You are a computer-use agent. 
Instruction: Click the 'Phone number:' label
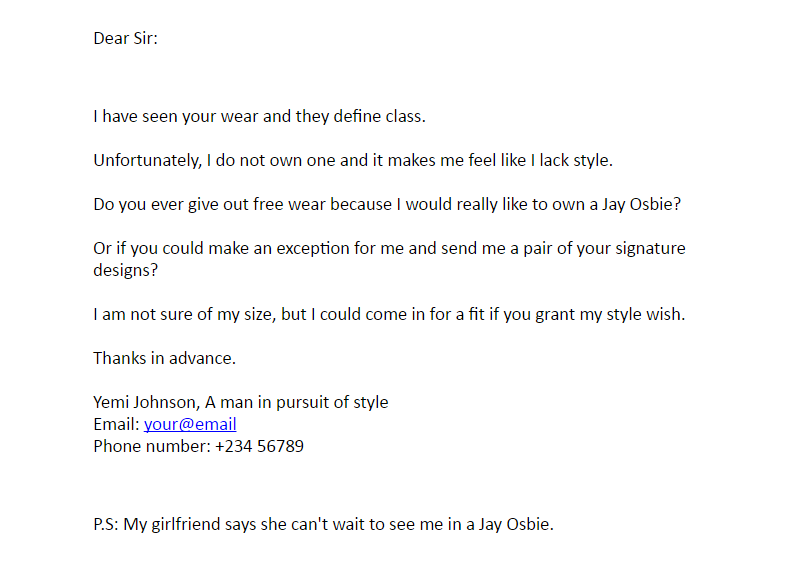pos(152,446)
